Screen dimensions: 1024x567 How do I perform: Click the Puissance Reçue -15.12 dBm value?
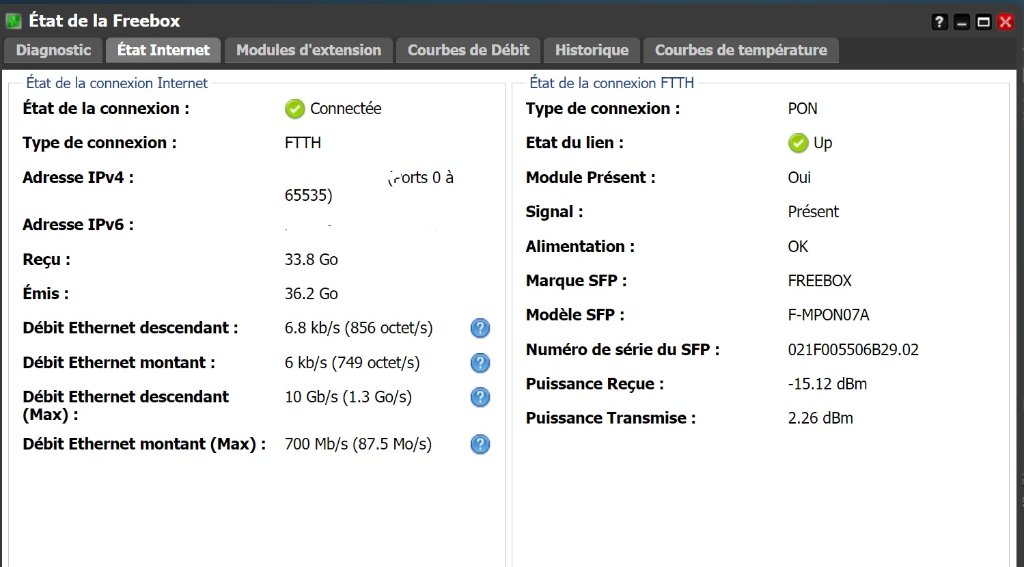click(x=827, y=384)
